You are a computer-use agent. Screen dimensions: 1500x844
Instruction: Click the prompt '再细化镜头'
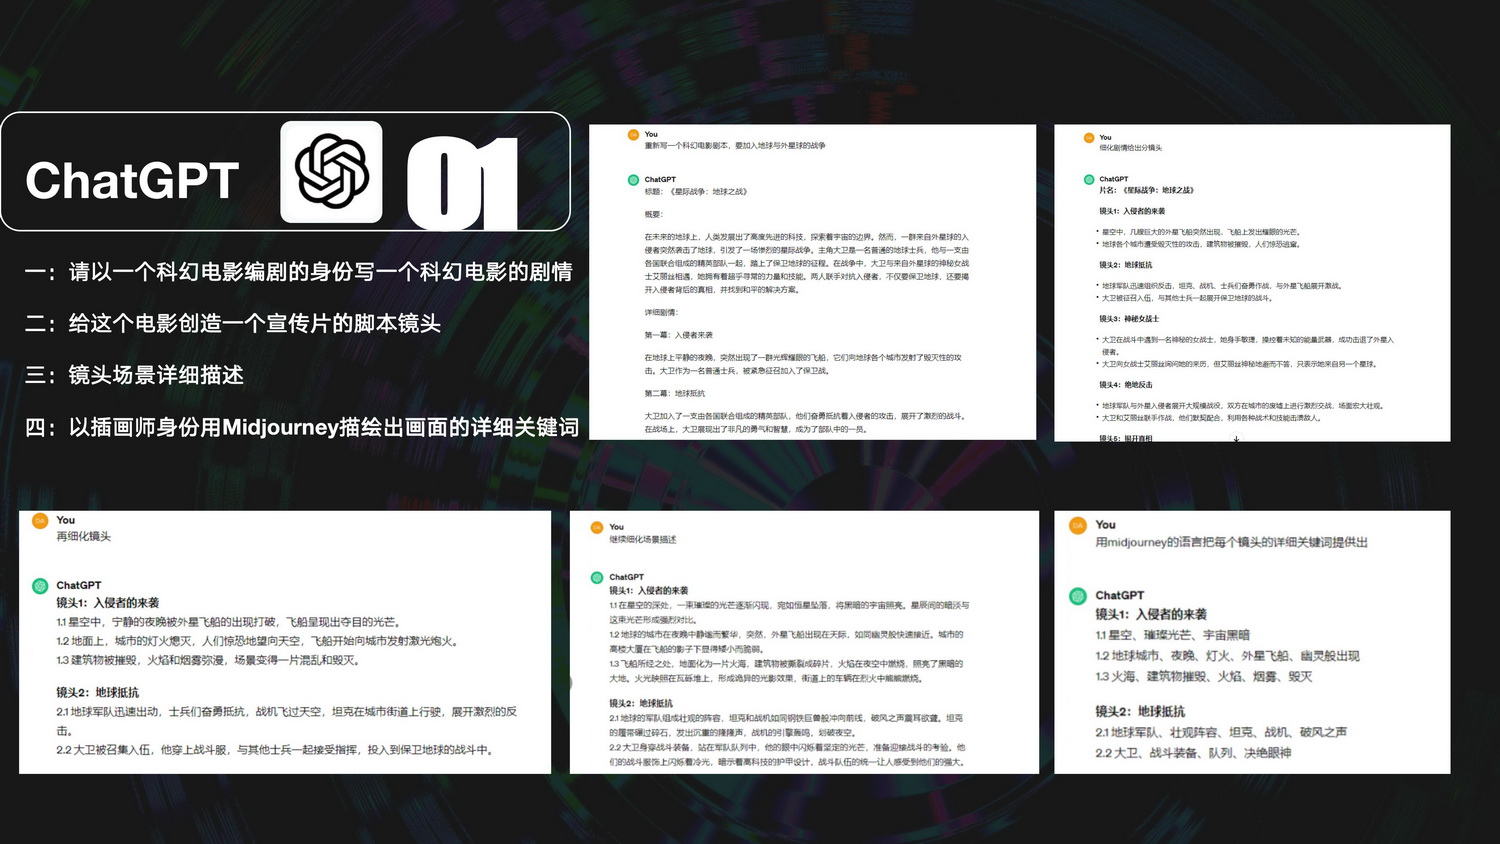[x=84, y=536]
